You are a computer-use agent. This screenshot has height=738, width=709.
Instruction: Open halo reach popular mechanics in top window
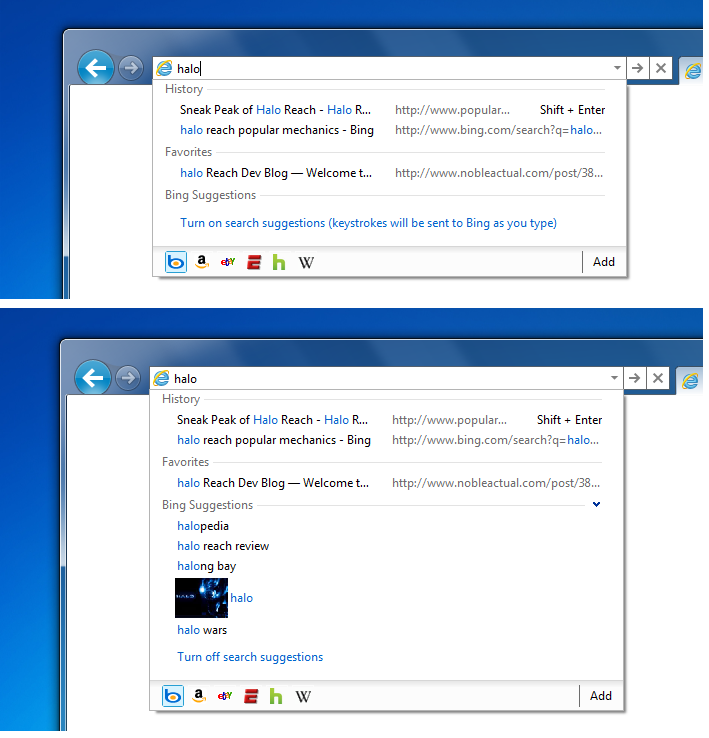pyautogui.click(x=277, y=130)
